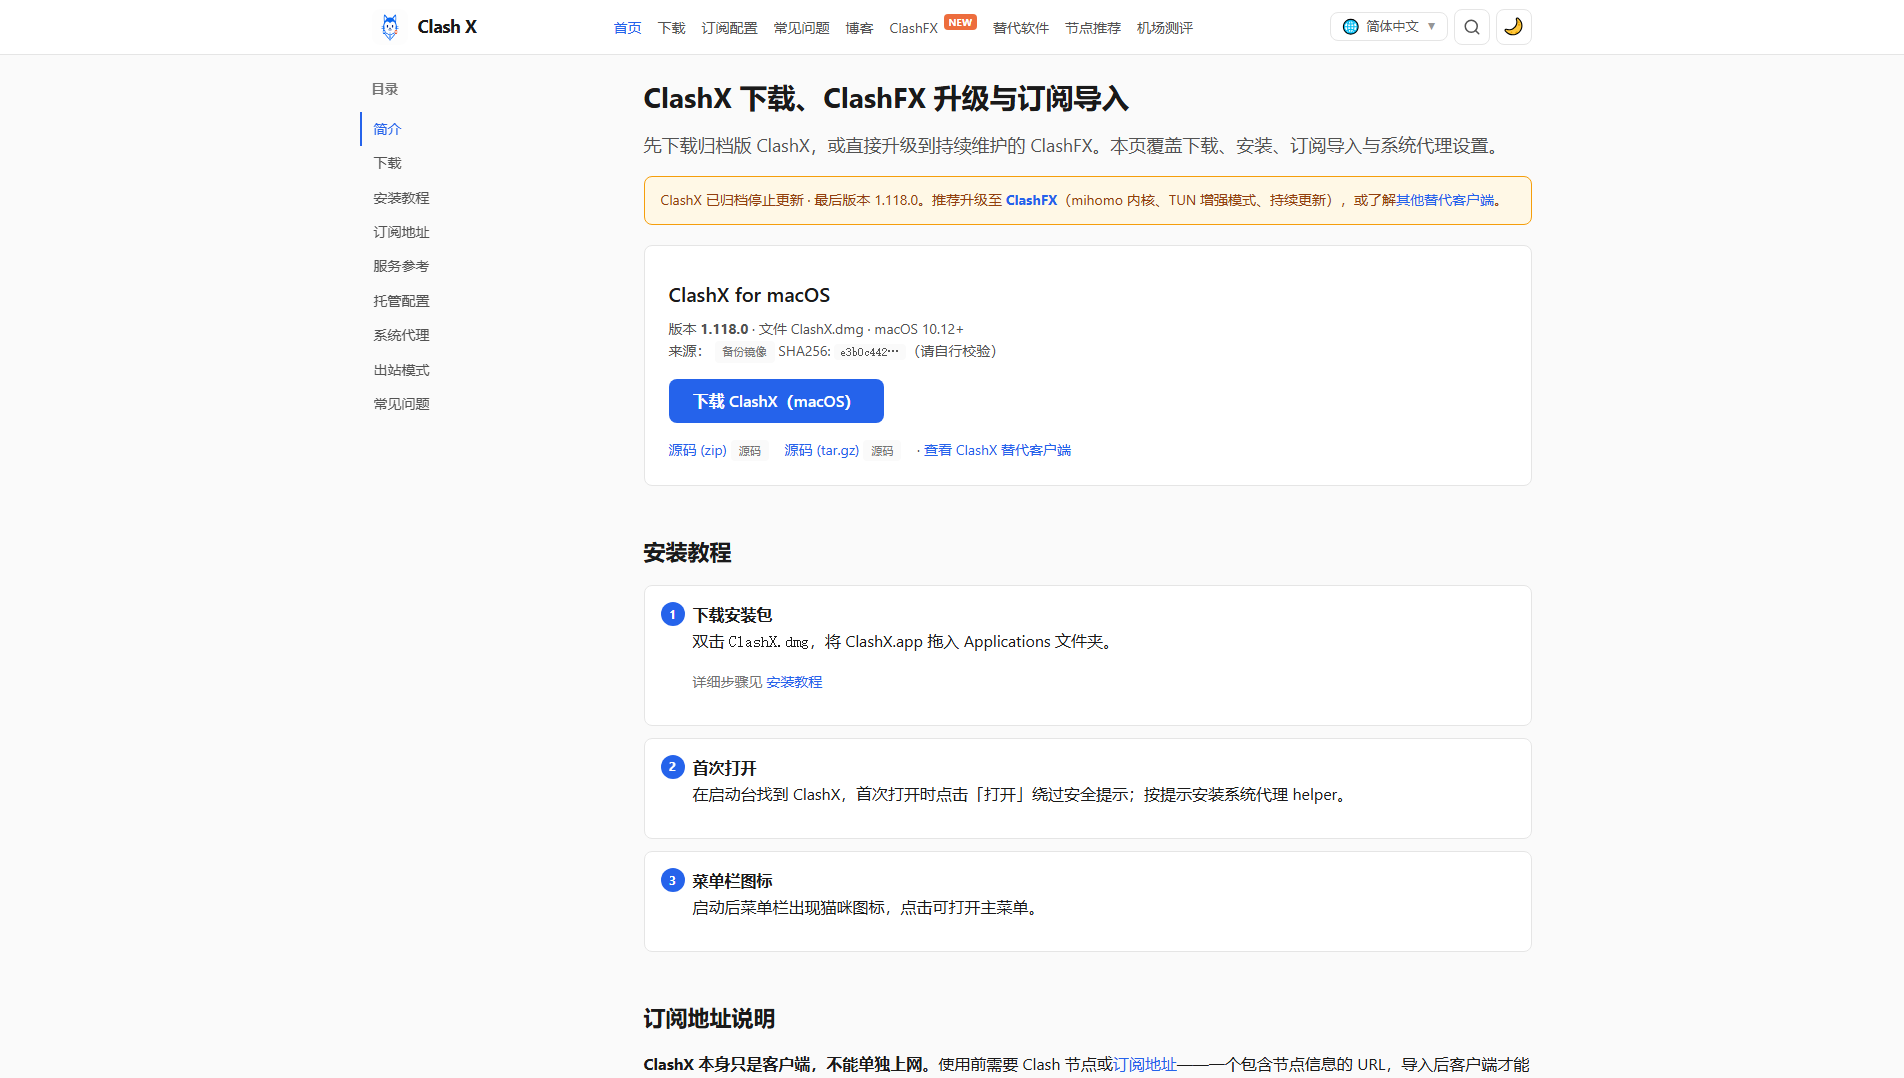Open 机场测评 in top navigation

click(1164, 28)
